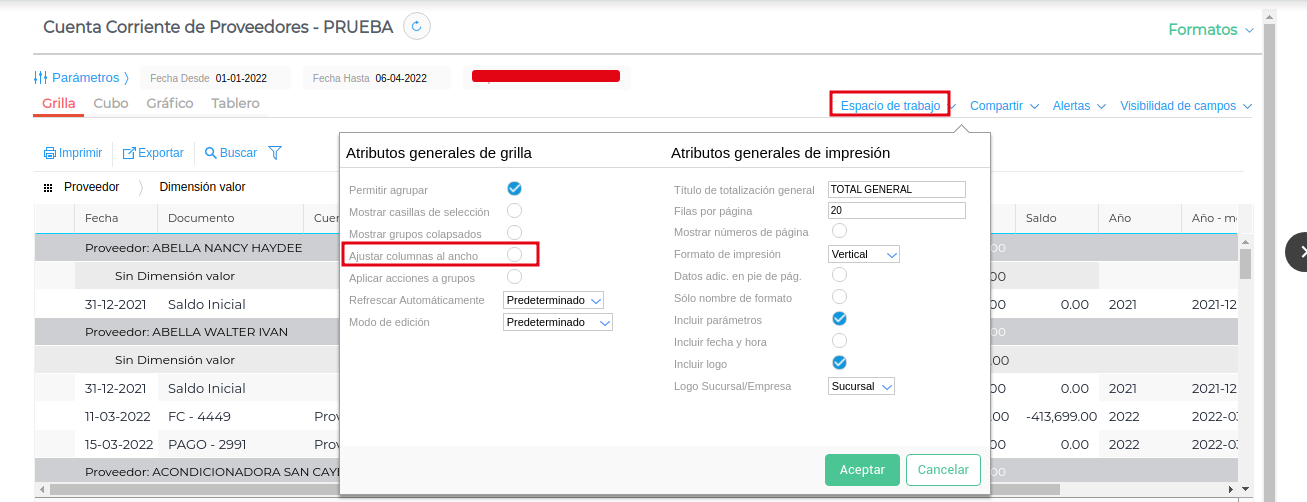Click the Exportar icon
The image size is (1307, 502).
tap(129, 153)
